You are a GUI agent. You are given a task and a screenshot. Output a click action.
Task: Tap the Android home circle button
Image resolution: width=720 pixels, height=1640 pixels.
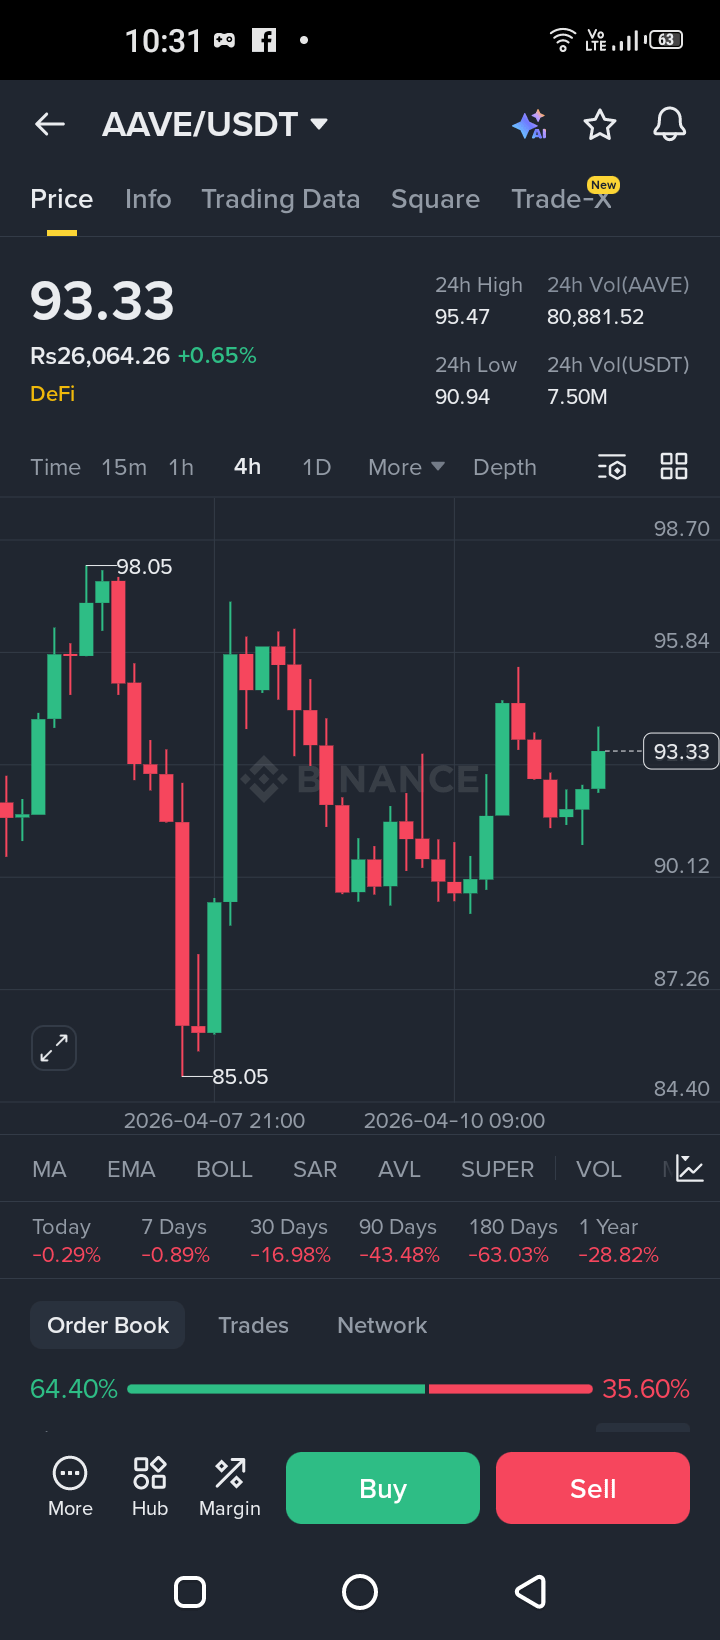tap(360, 1591)
